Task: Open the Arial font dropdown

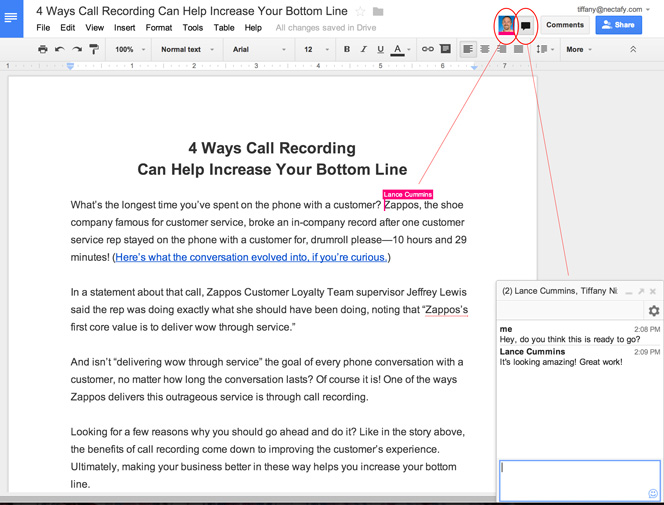Action: coord(259,49)
